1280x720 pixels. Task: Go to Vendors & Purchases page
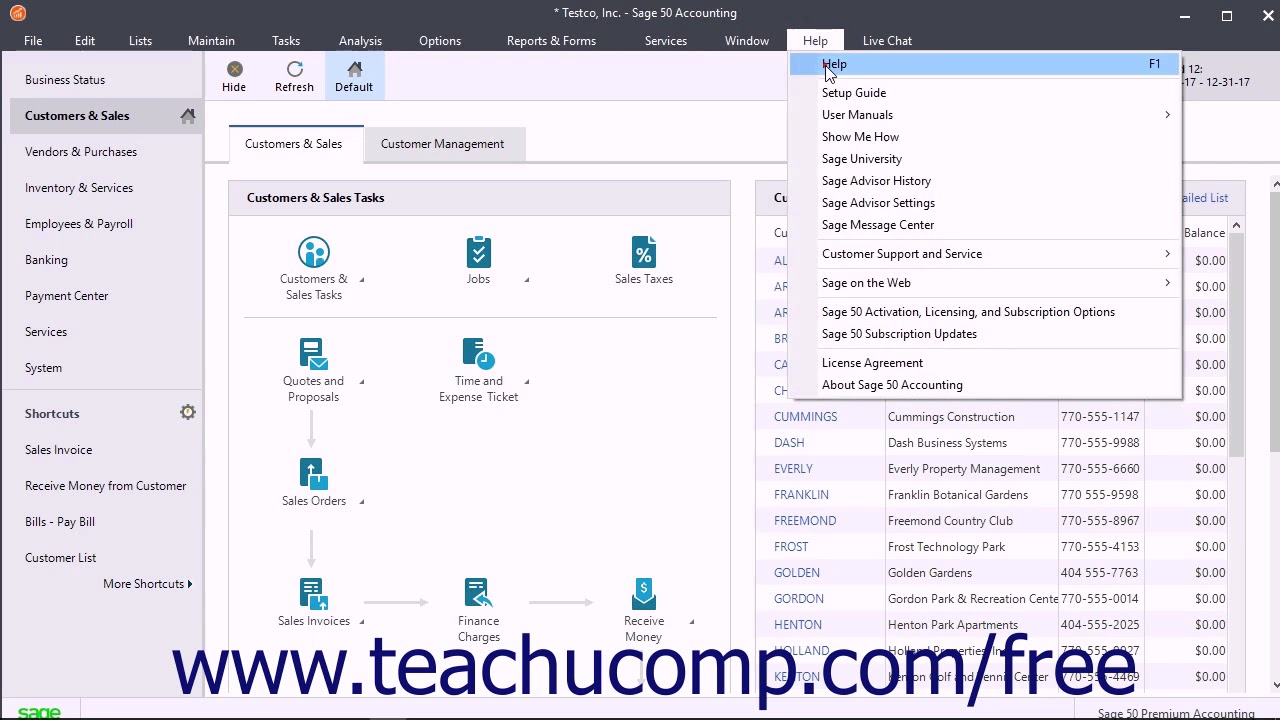click(81, 152)
